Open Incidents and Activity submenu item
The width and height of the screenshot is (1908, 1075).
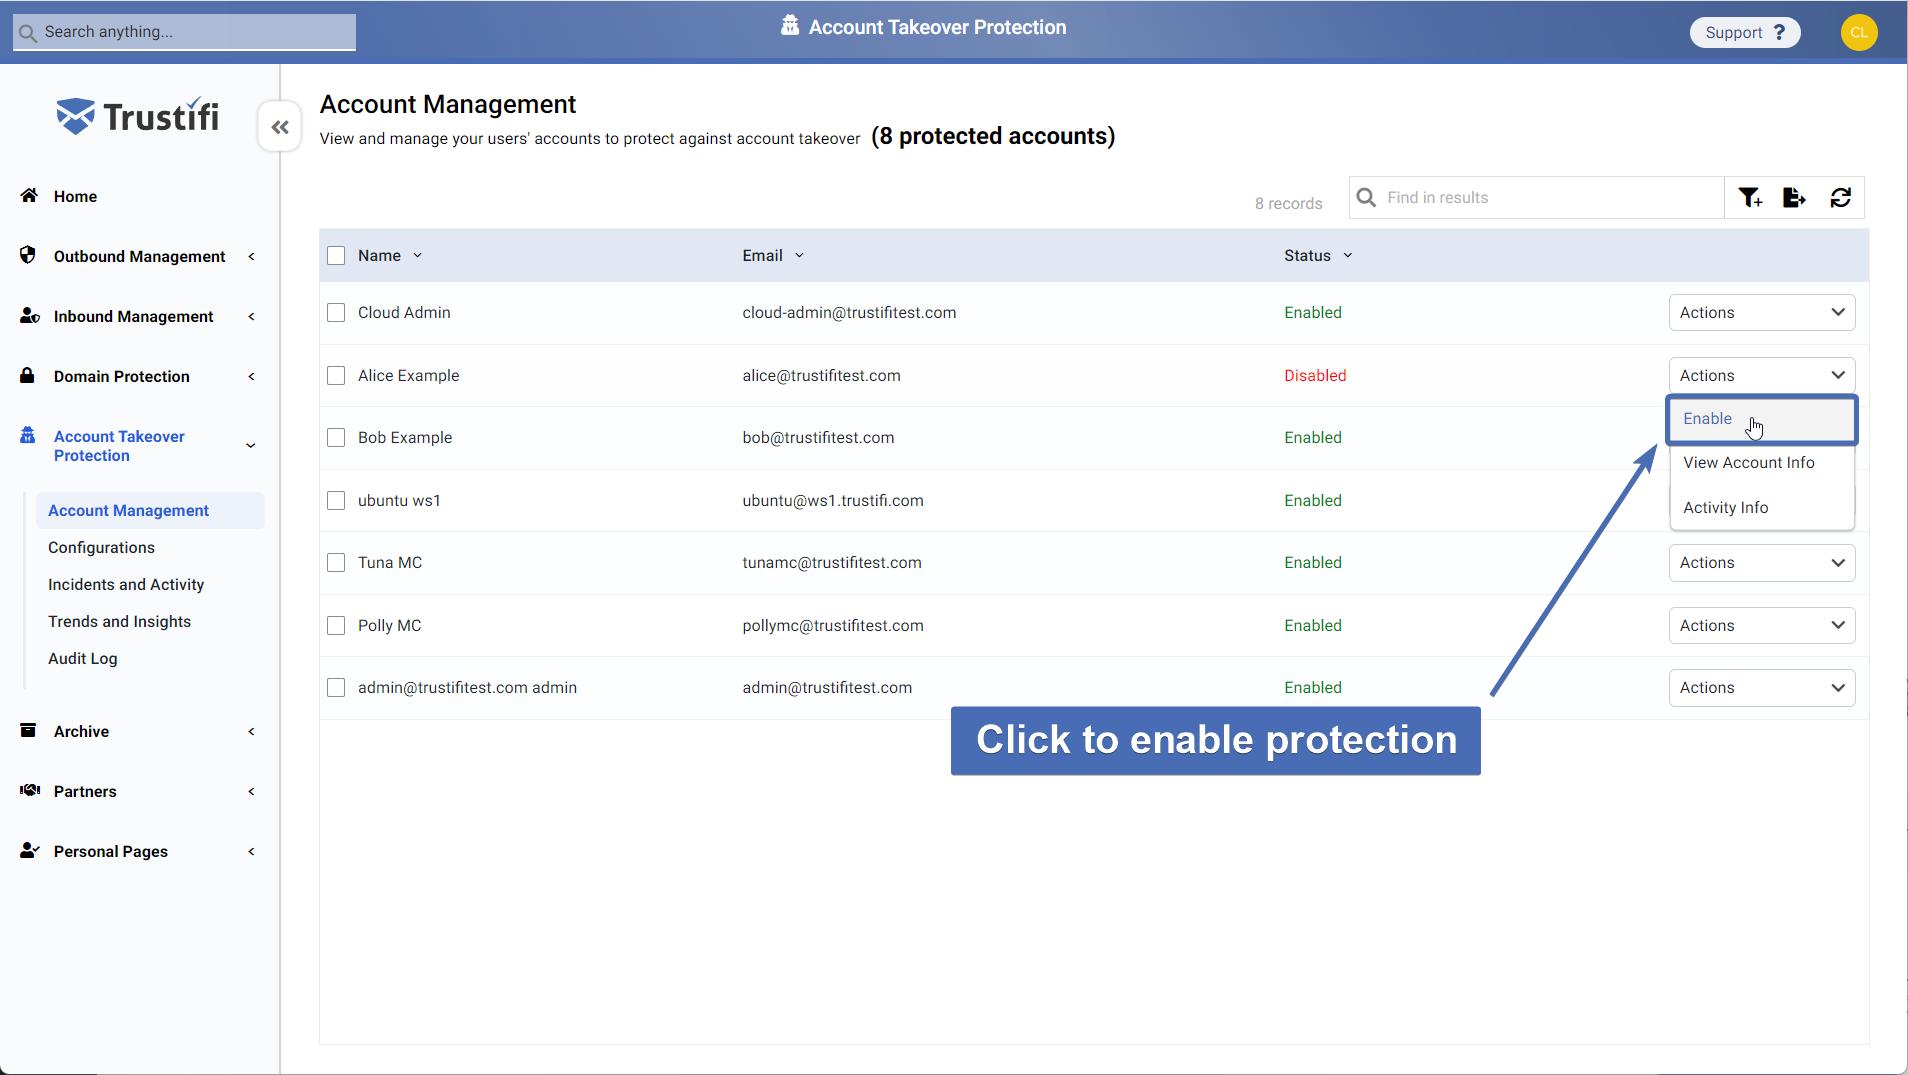pos(126,584)
